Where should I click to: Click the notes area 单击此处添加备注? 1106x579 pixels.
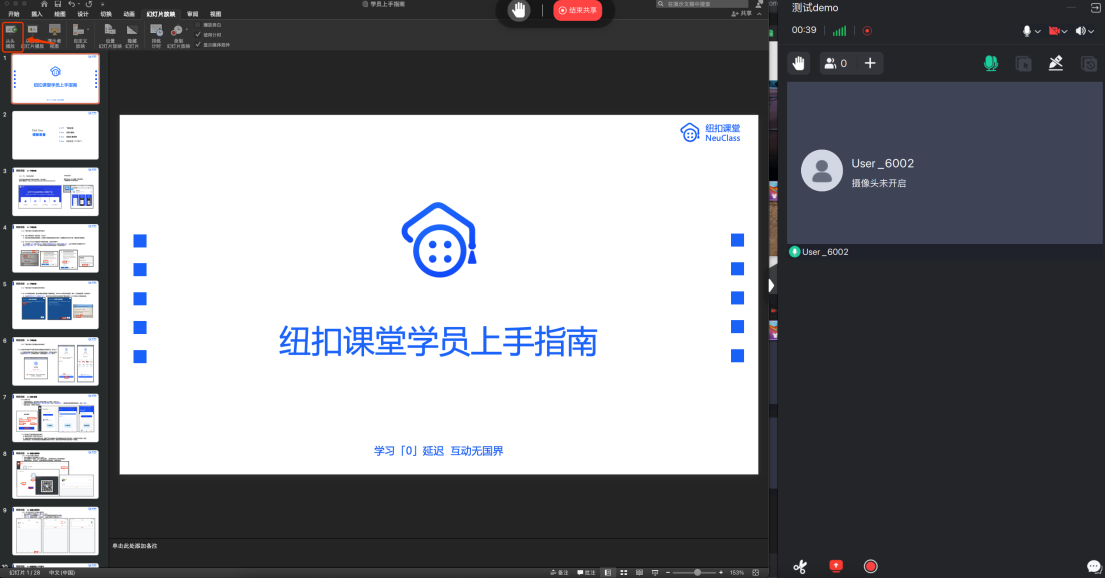pos(134,546)
